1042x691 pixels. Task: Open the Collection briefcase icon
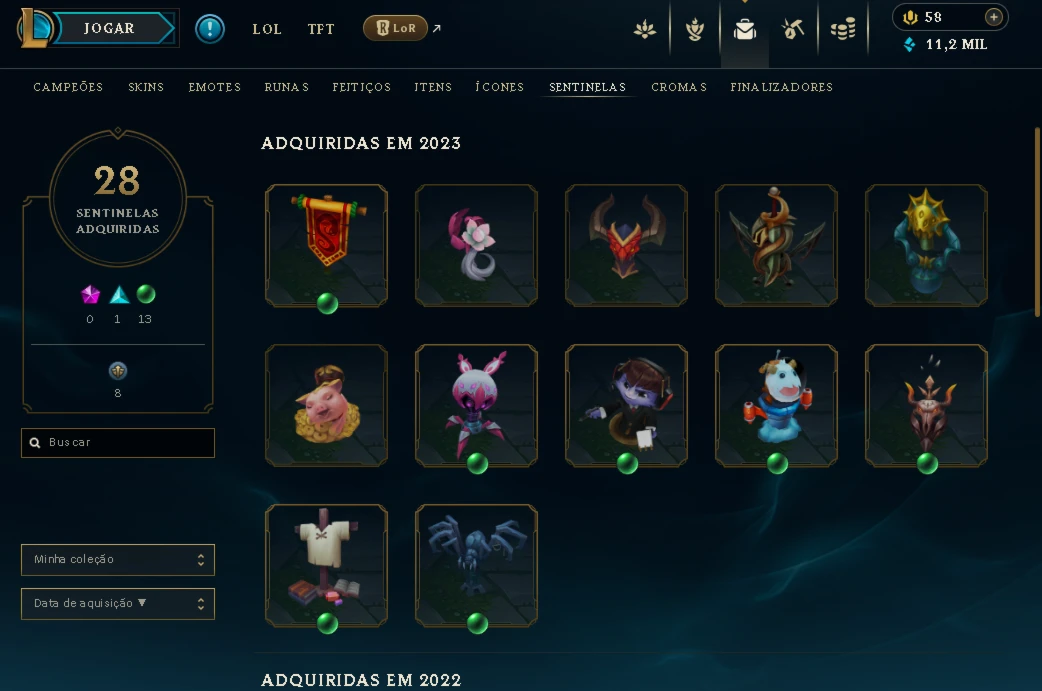tap(744, 29)
